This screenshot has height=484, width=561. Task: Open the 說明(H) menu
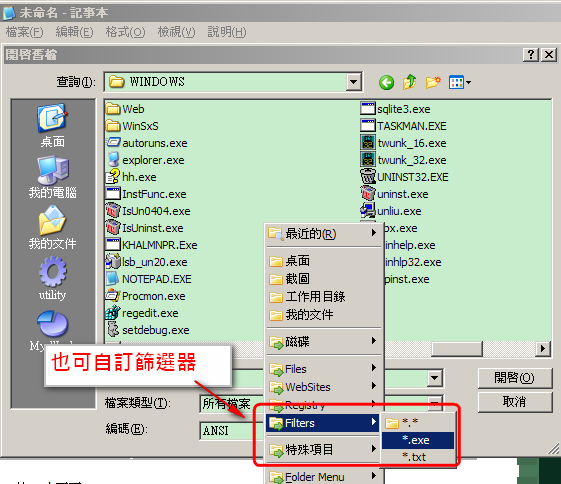(x=227, y=32)
